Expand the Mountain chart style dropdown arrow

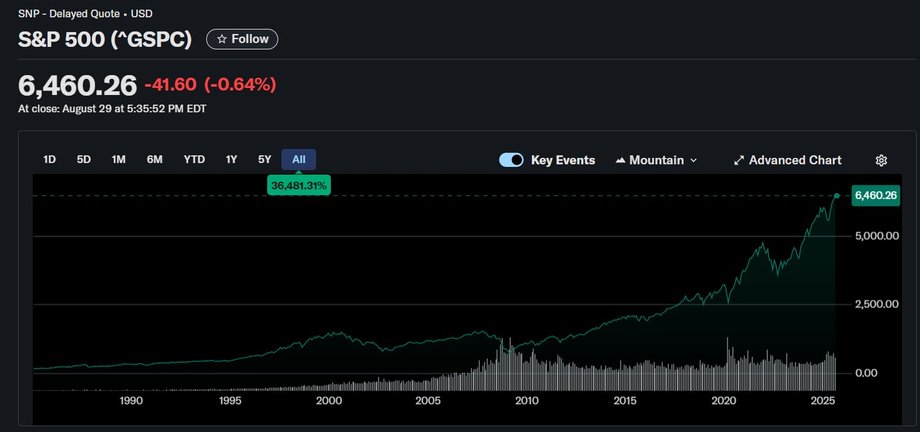(x=694, y=160)
